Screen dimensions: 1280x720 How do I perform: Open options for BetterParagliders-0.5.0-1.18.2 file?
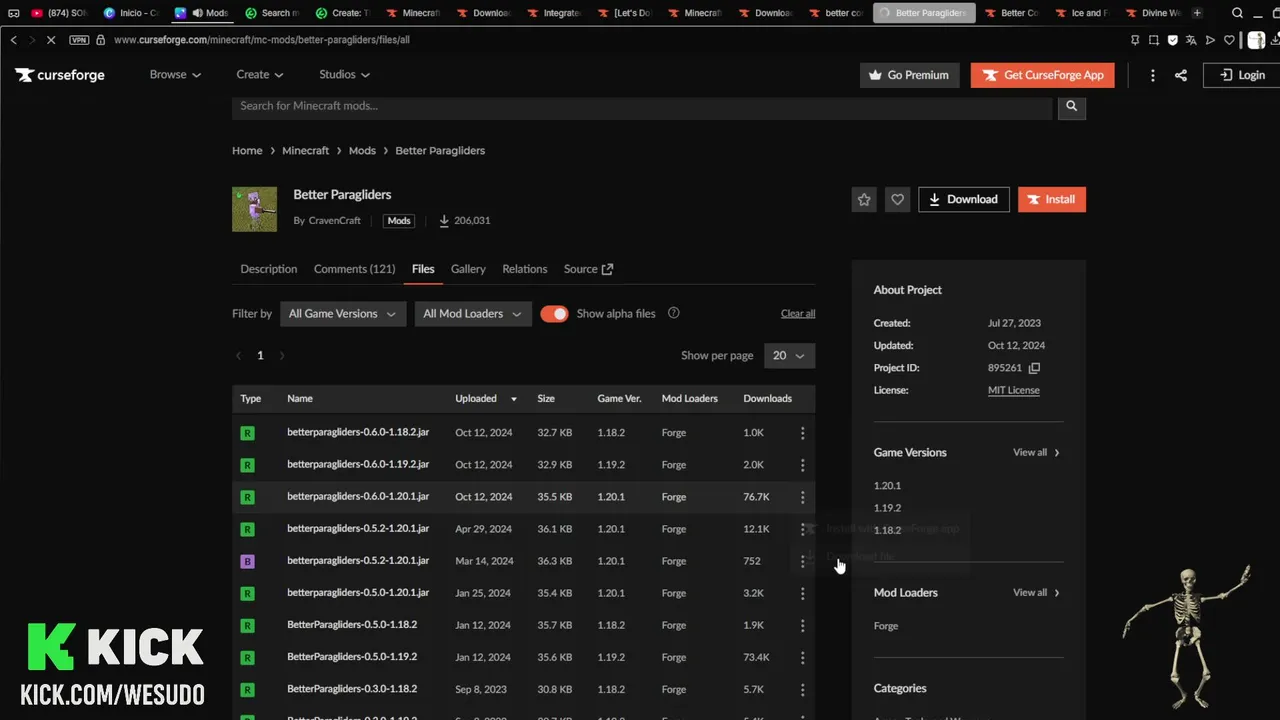click(802, 625)
